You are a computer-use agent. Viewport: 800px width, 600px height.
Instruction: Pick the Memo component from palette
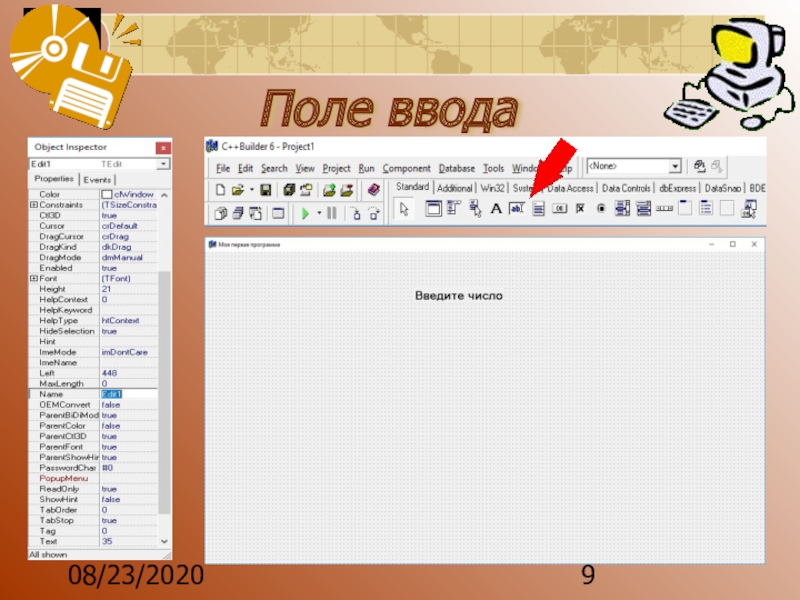(x=538, y=209)
